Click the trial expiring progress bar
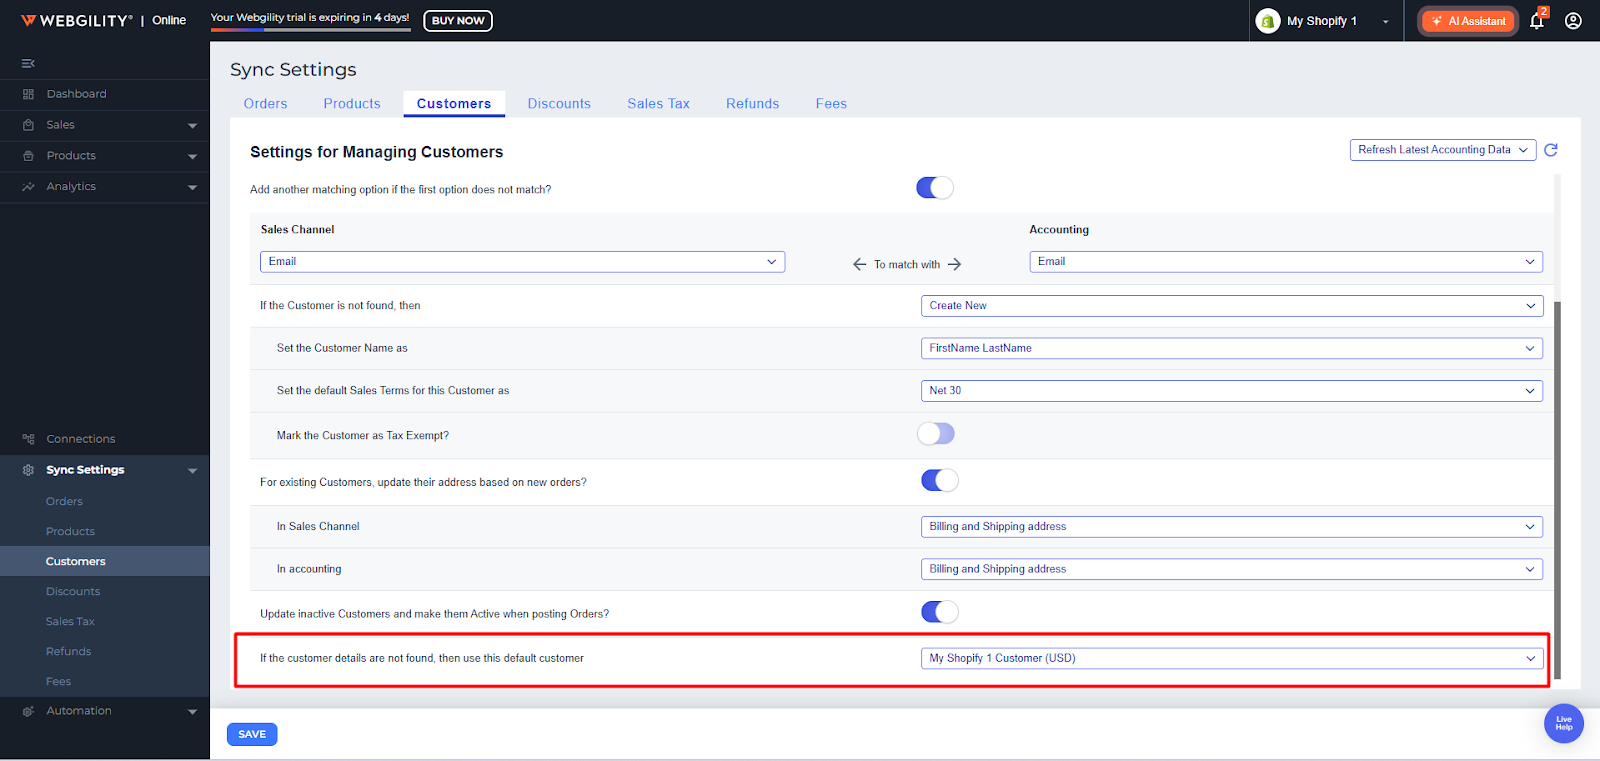 (310, 30)
